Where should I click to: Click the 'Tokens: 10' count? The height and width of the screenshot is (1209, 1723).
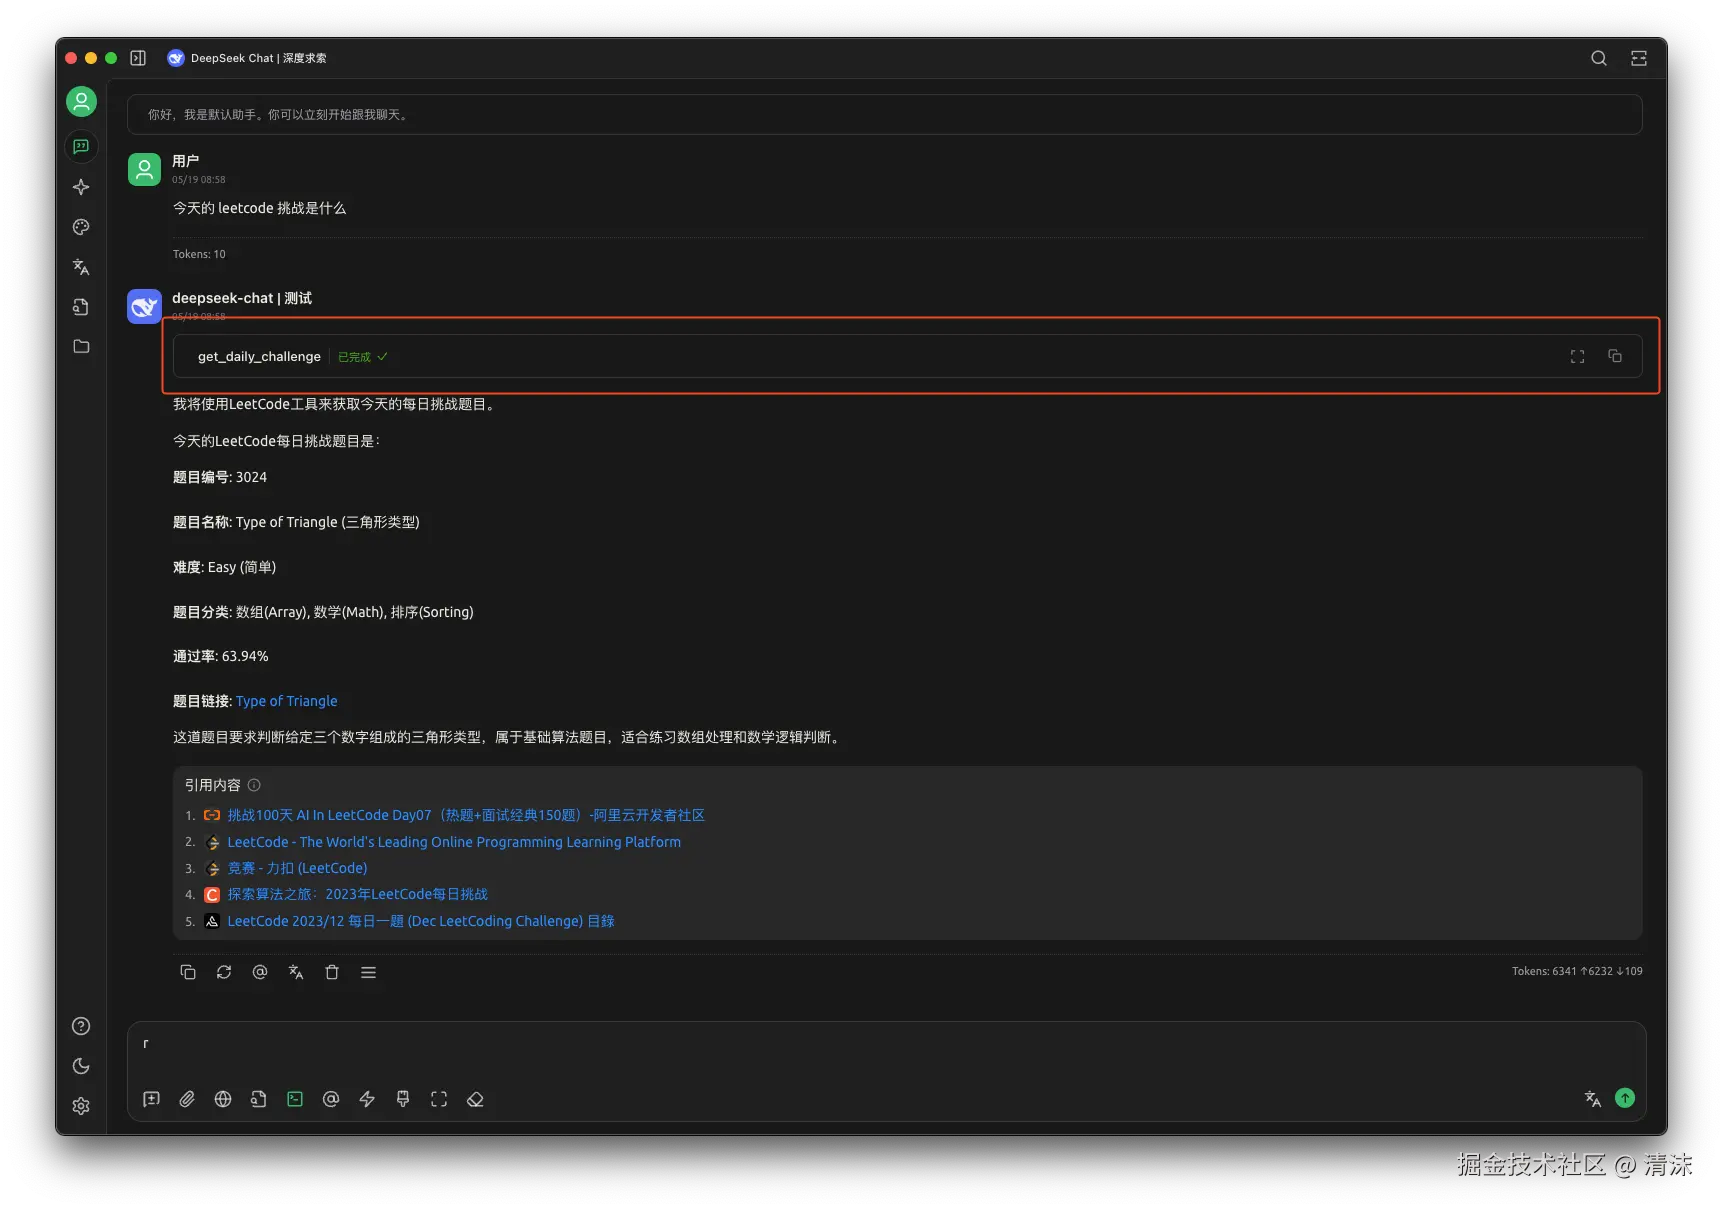(199, 254)
